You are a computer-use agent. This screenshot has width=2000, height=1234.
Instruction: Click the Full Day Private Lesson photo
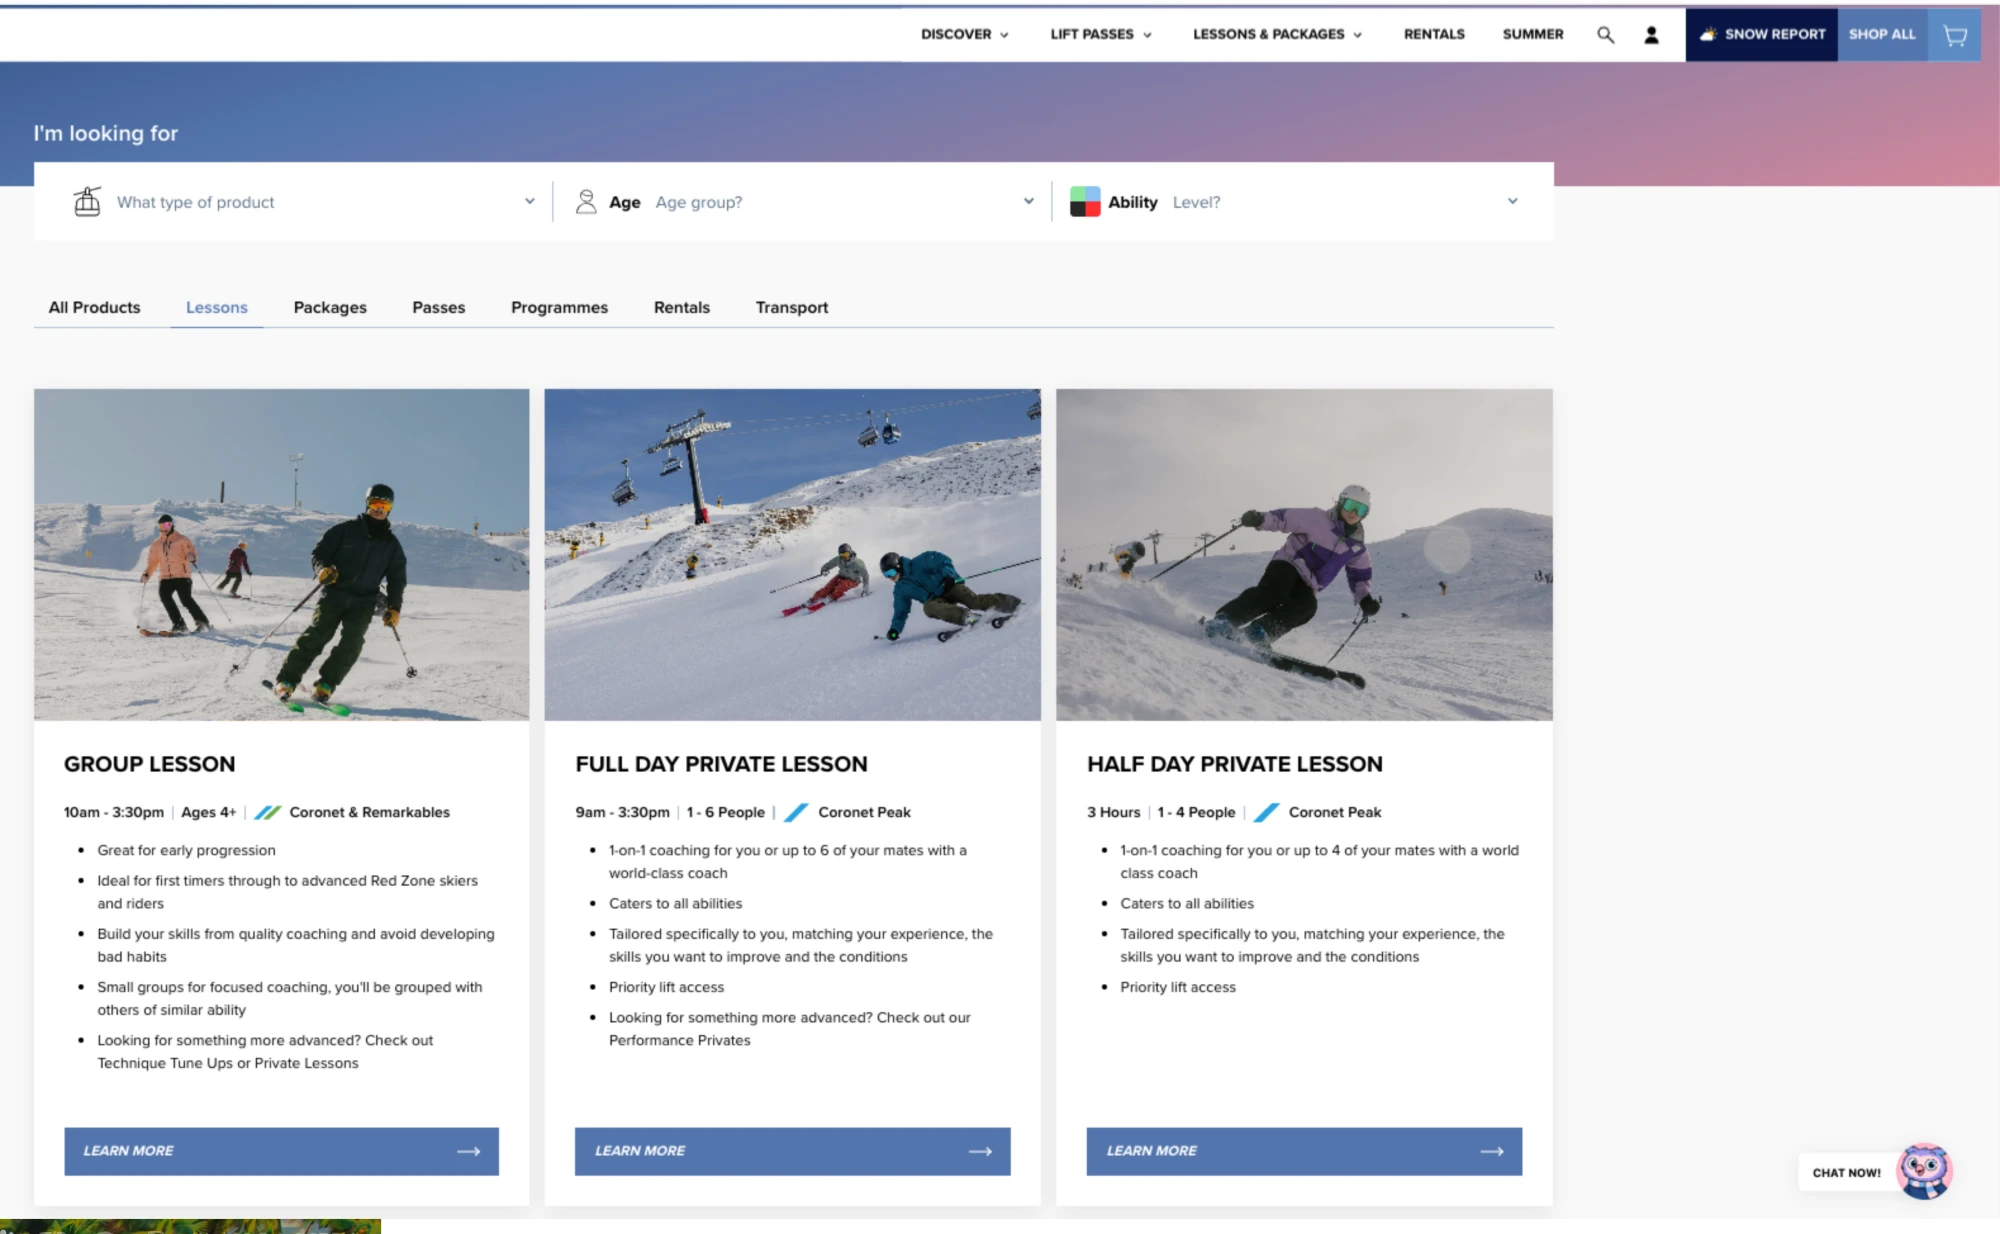(792, 554)
